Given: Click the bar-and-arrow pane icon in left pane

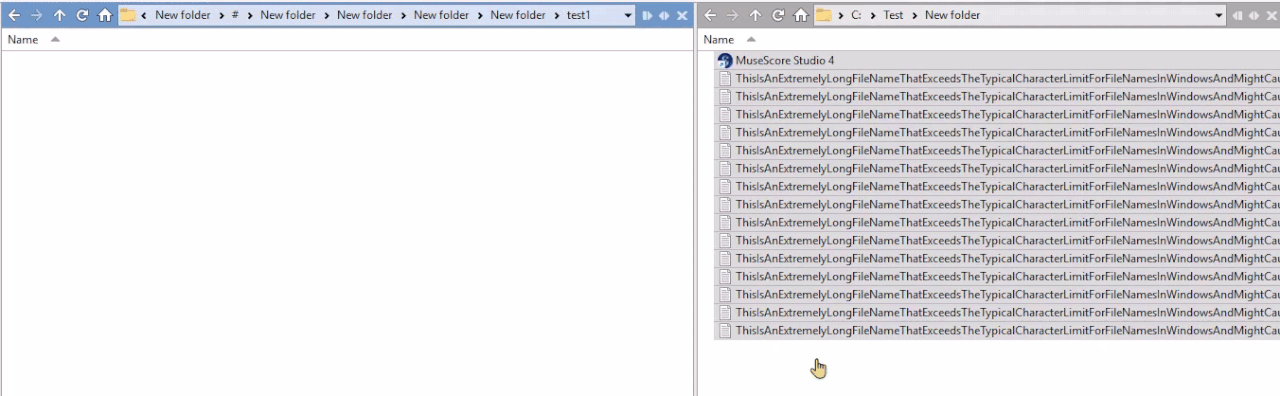Looking at the screenshot, I should pyautogui.click(x=648, y=15).
